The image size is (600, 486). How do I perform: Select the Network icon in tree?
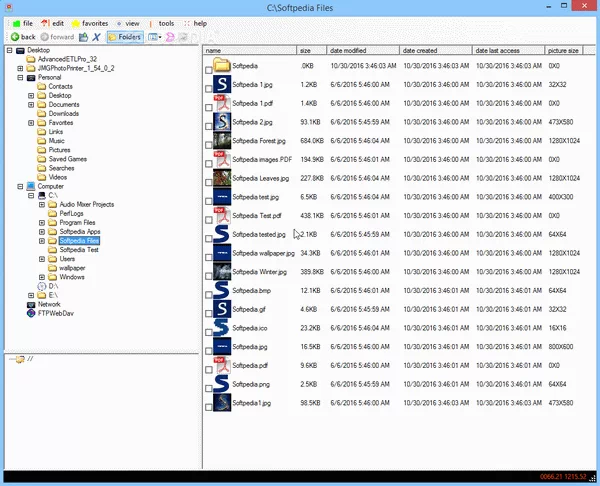tap(30, 304)
